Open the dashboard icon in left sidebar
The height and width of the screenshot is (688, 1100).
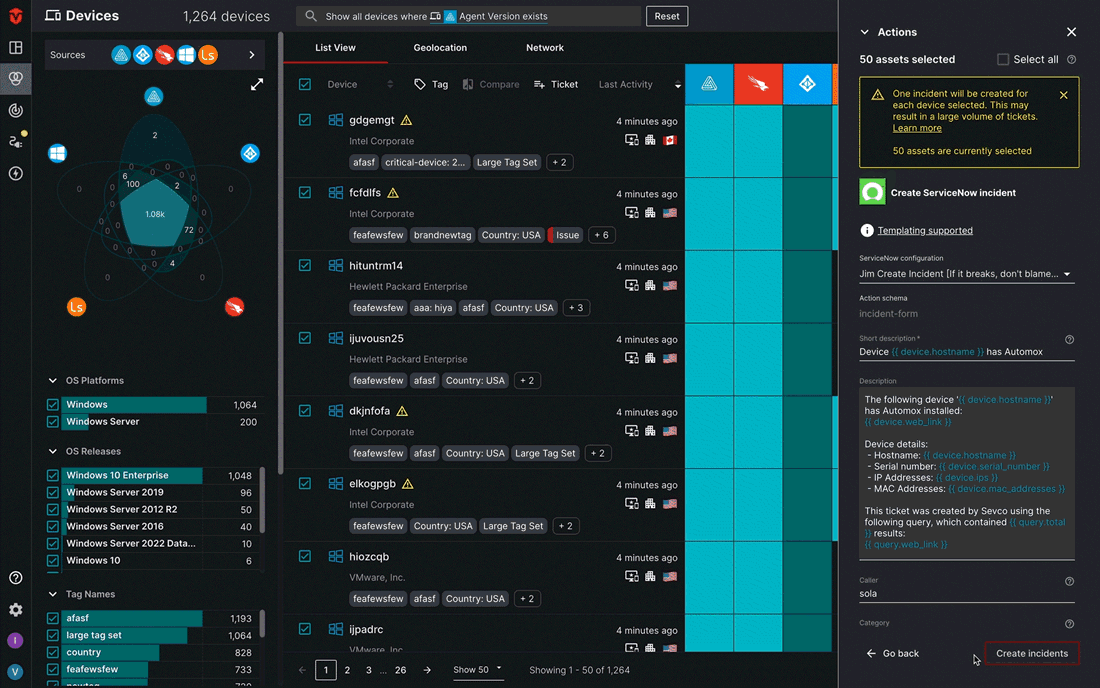[x=15, y=48]
